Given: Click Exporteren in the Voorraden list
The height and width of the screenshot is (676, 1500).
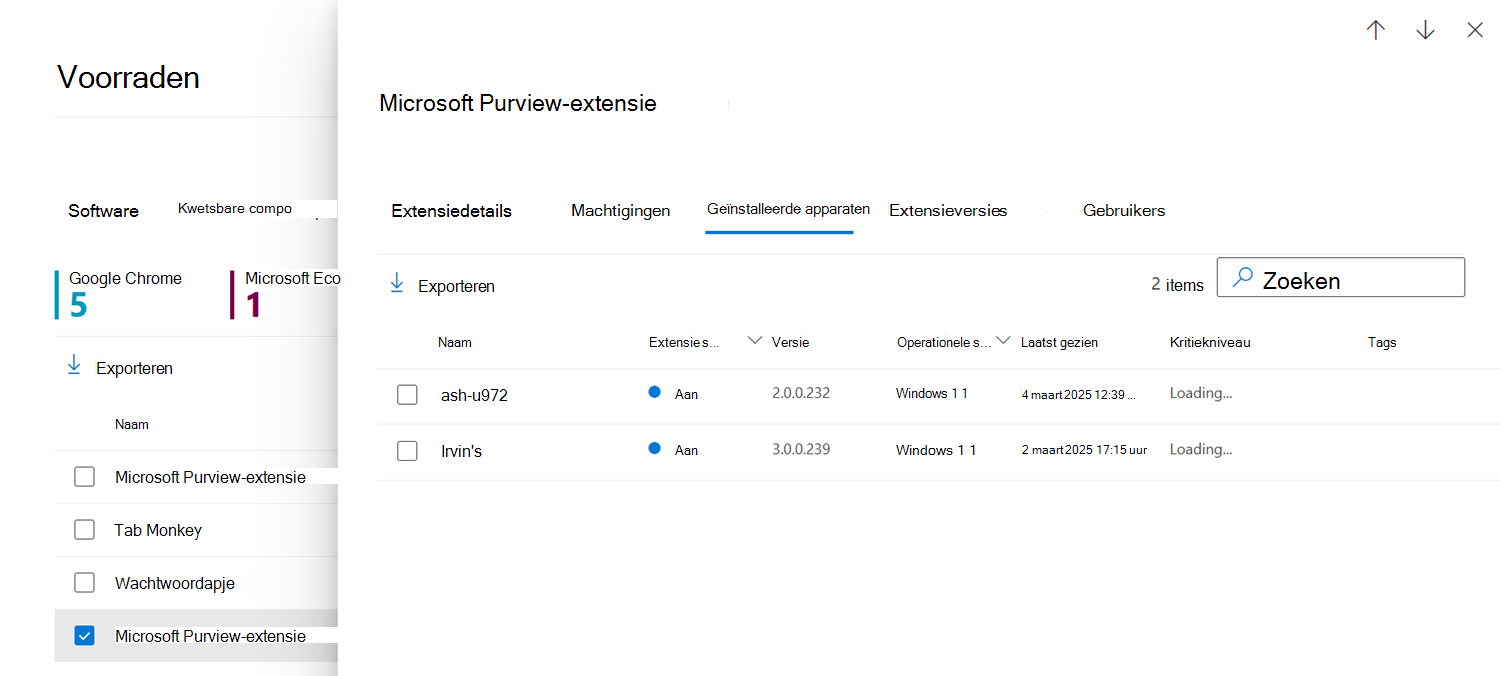Looking at the screenshot, I should (x=134, y=368).
